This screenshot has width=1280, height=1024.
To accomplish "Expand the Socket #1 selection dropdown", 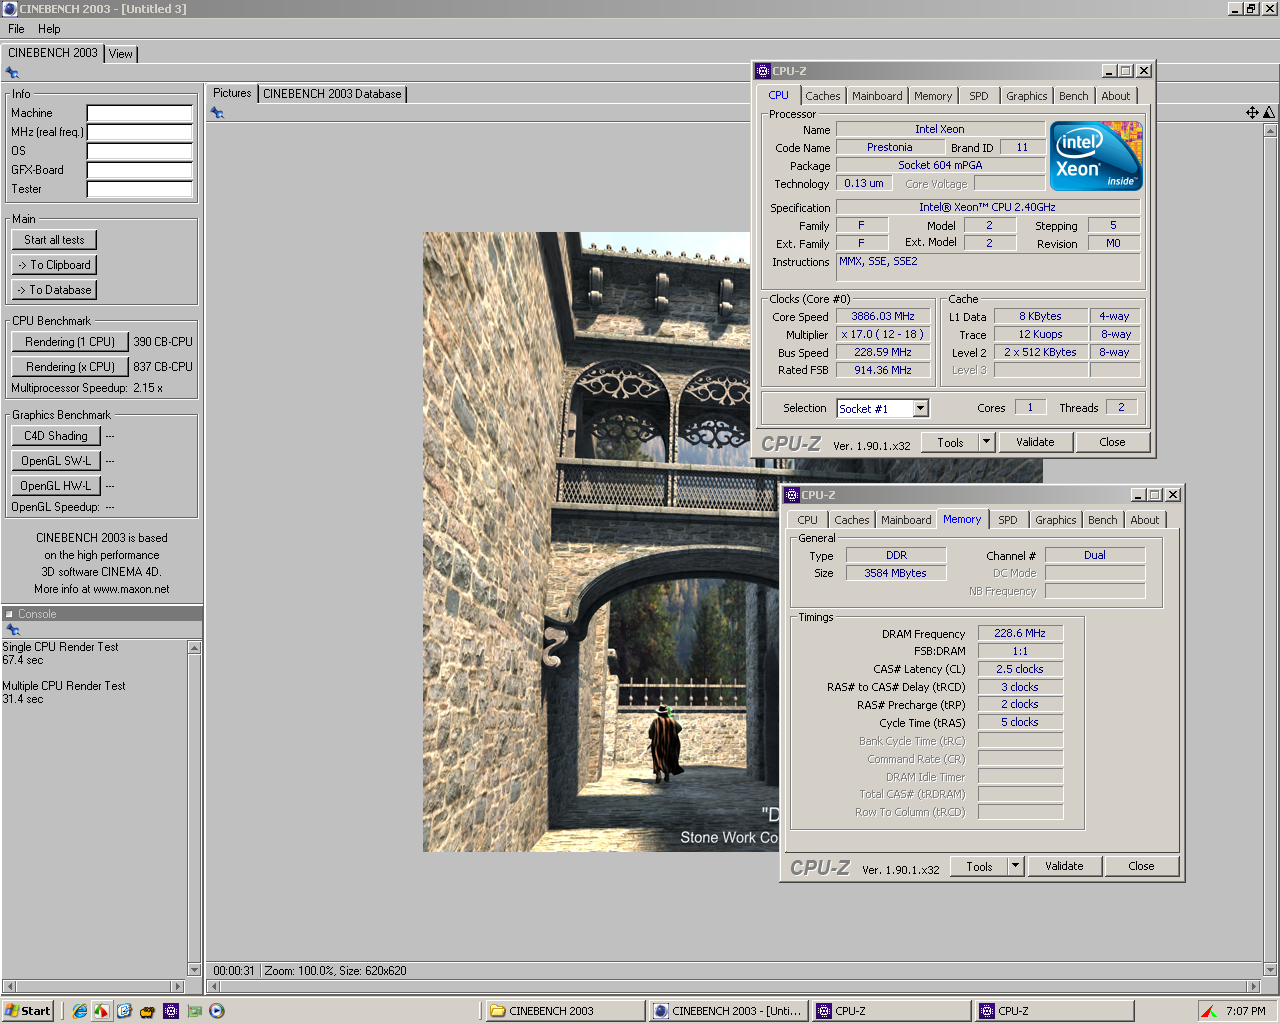I will click(x=921, y=408).
